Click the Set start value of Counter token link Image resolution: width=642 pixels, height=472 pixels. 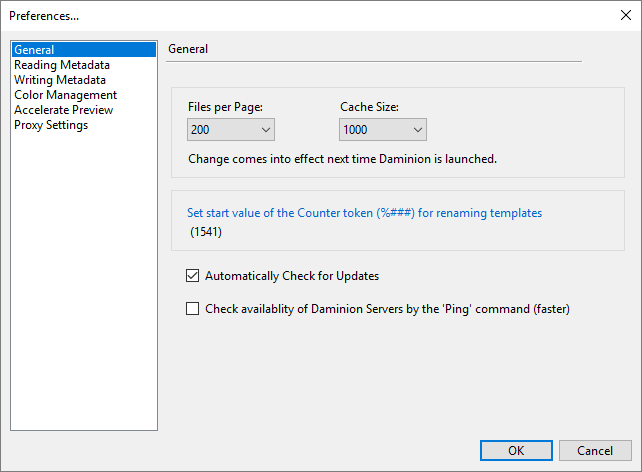364,213
